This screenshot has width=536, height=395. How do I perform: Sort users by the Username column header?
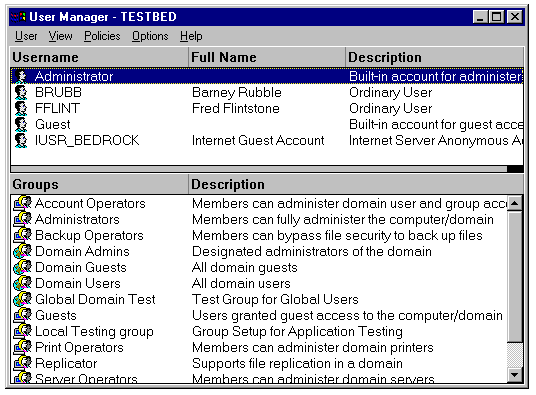(x=99, y=57)
